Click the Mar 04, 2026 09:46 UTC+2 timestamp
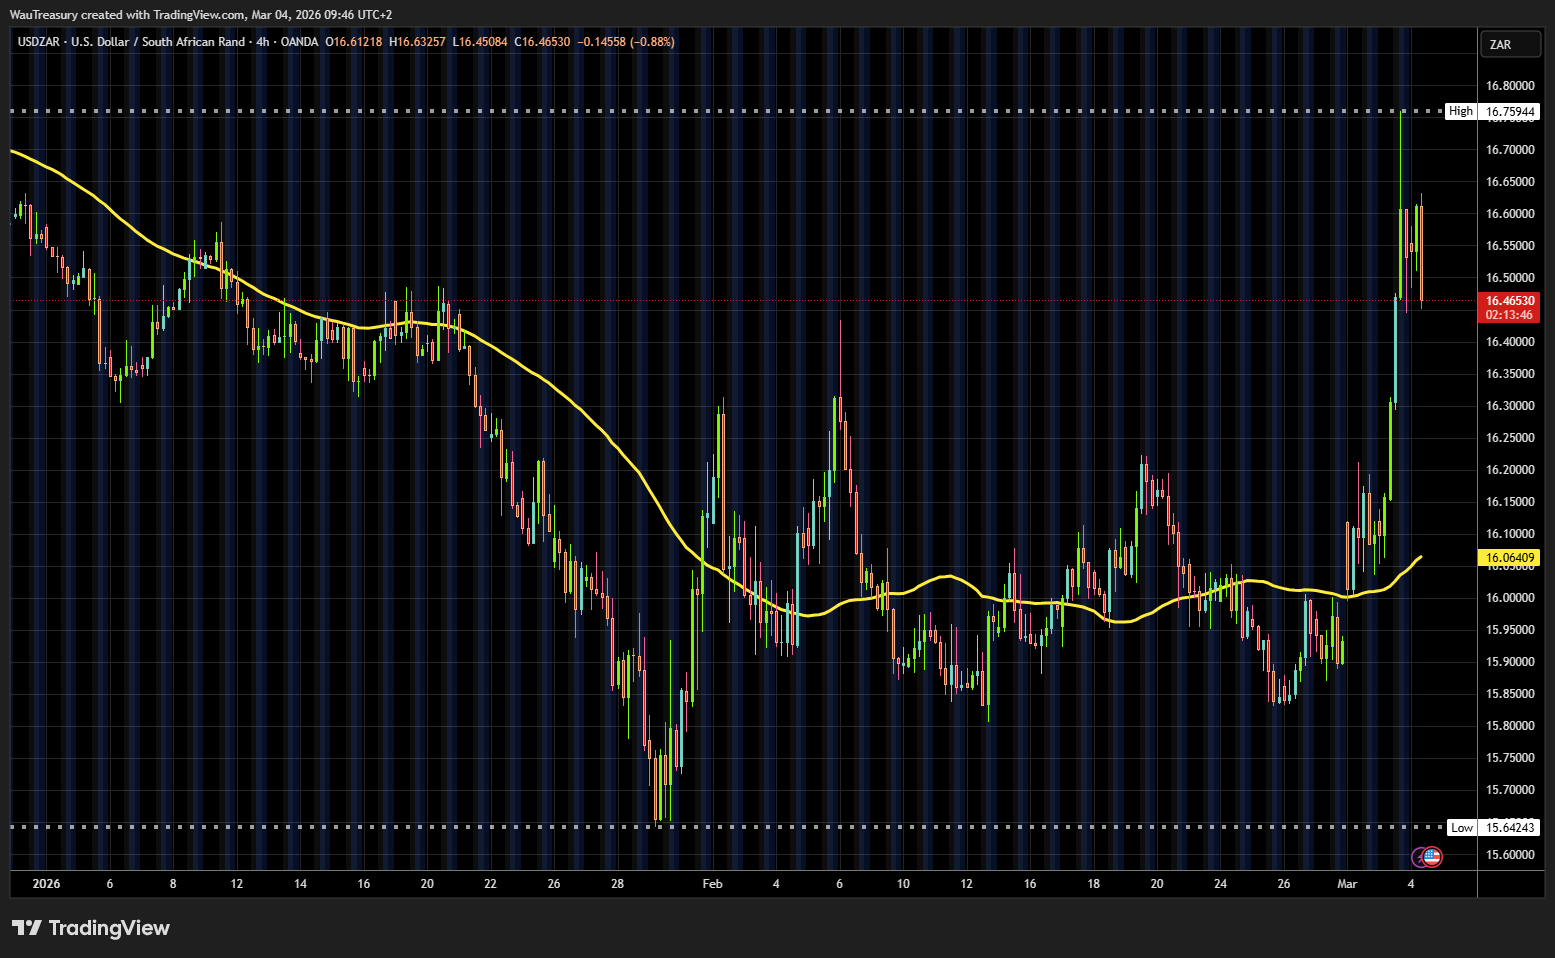 (322, 15)
